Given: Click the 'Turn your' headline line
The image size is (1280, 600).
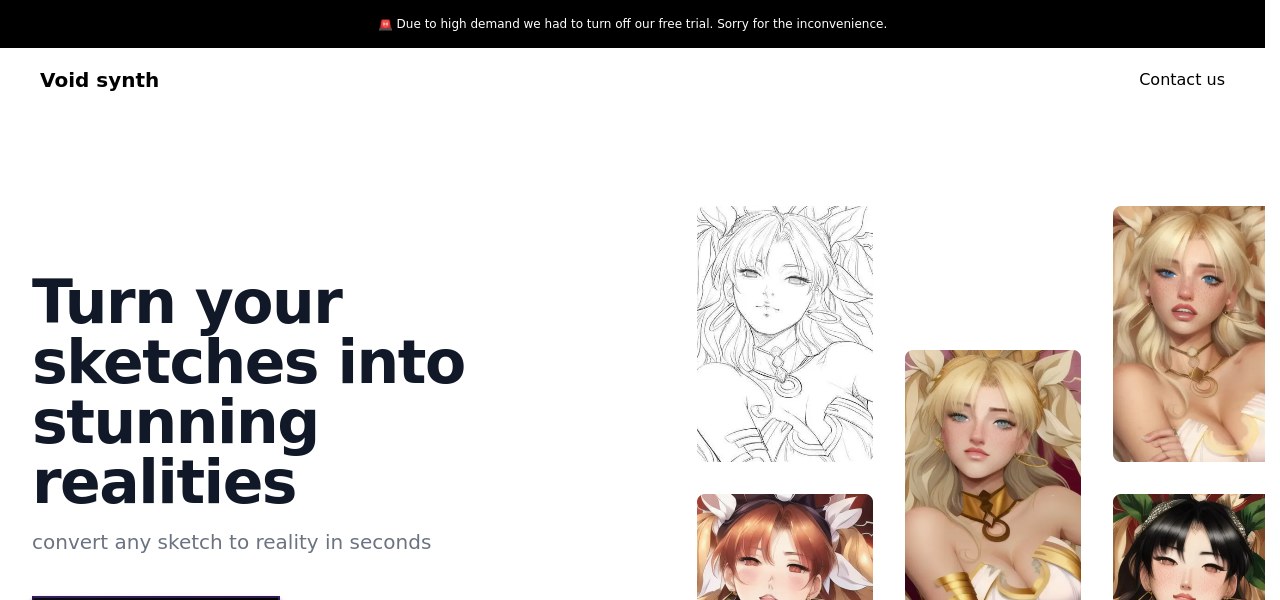Looking at the screenshot, I should [187, 301].
